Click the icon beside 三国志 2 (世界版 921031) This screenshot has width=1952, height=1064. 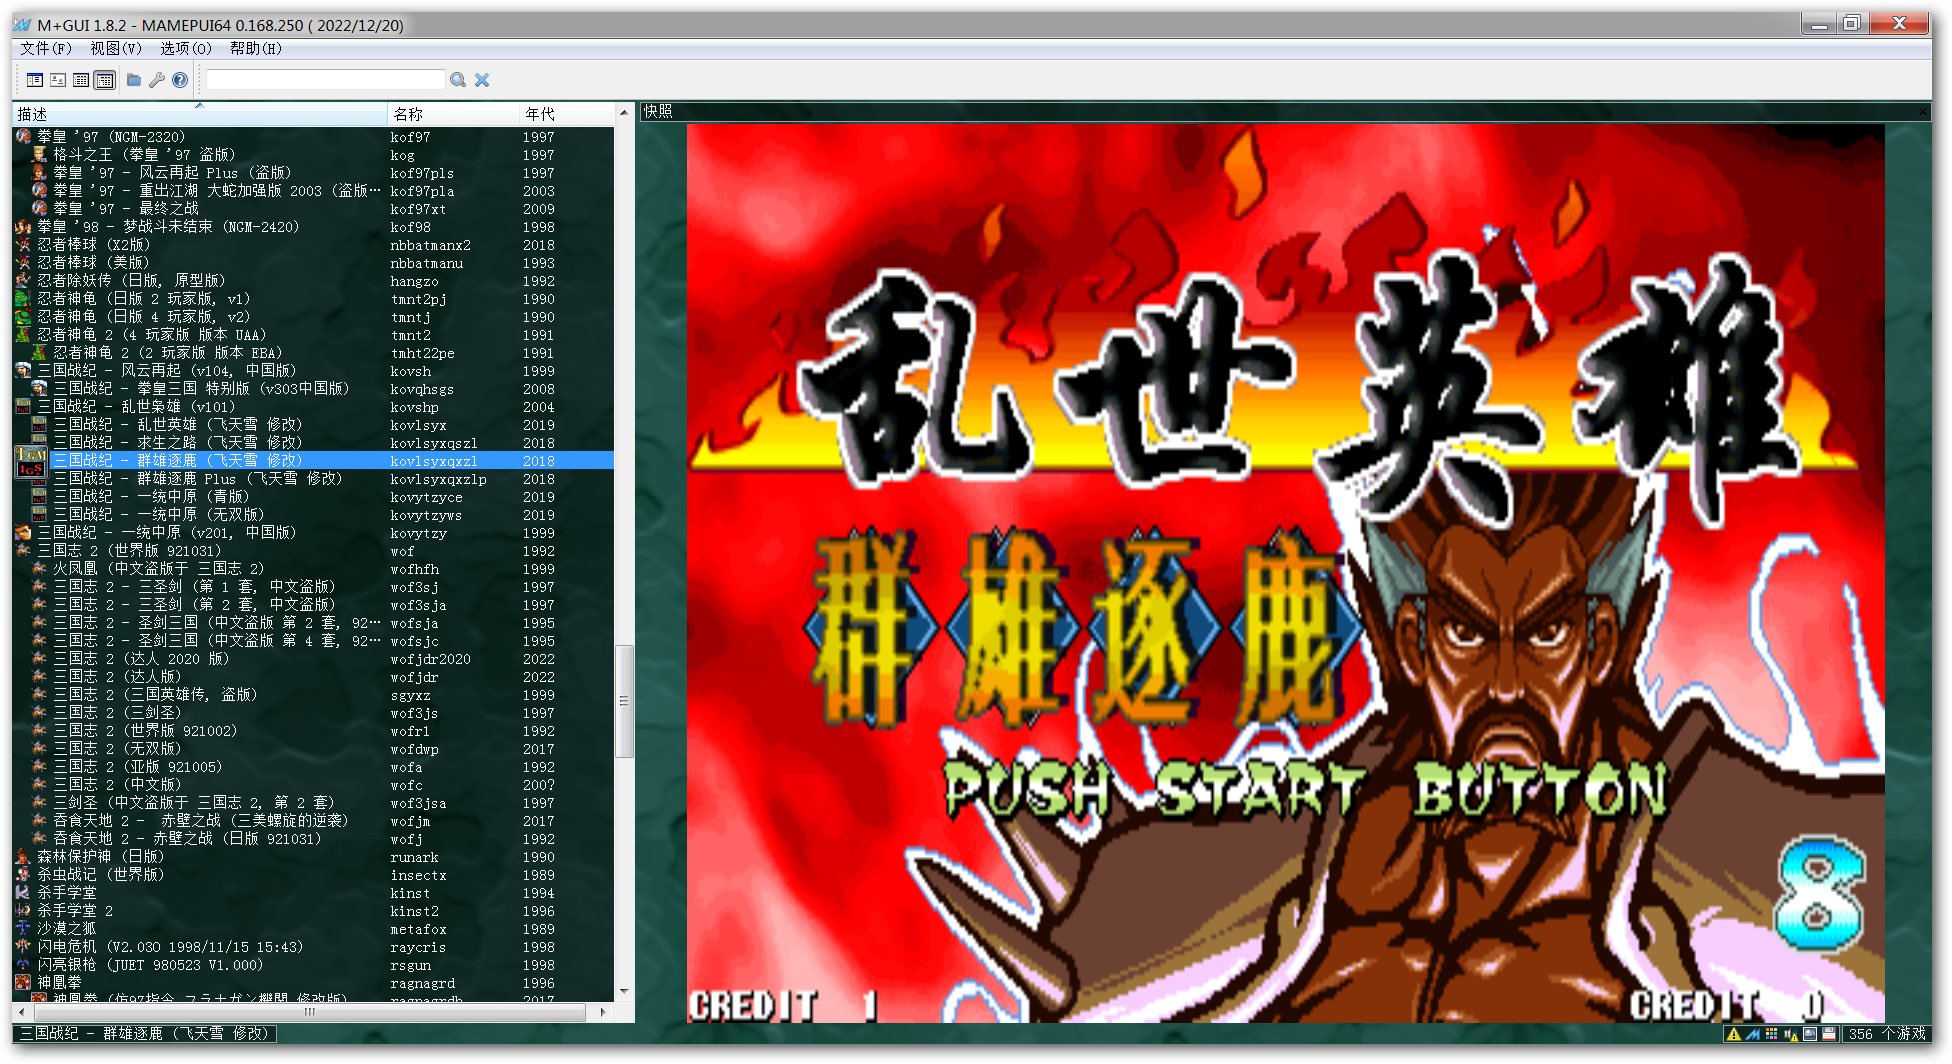pos(24,551)
